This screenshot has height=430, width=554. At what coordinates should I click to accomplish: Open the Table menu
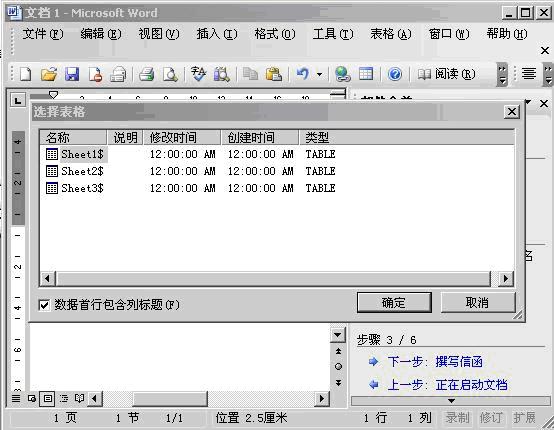(x=391, y=34)
